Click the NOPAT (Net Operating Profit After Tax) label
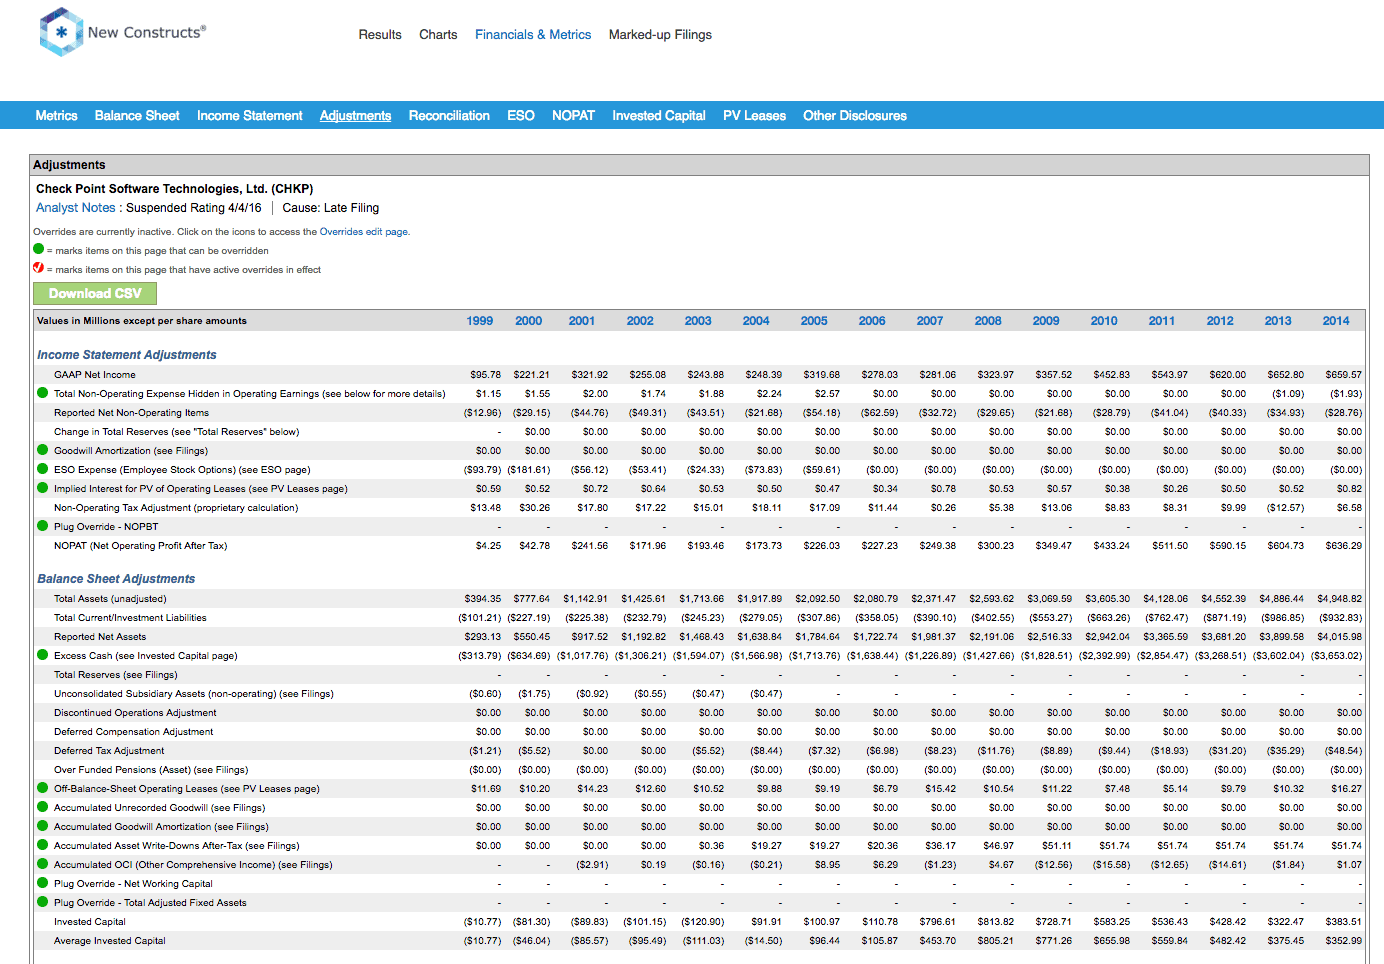The image size is (1384, 964). point(141,546)
